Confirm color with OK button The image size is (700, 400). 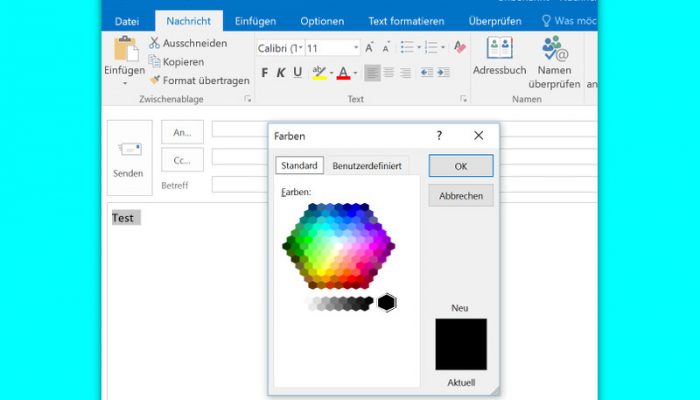coord(461,166)
